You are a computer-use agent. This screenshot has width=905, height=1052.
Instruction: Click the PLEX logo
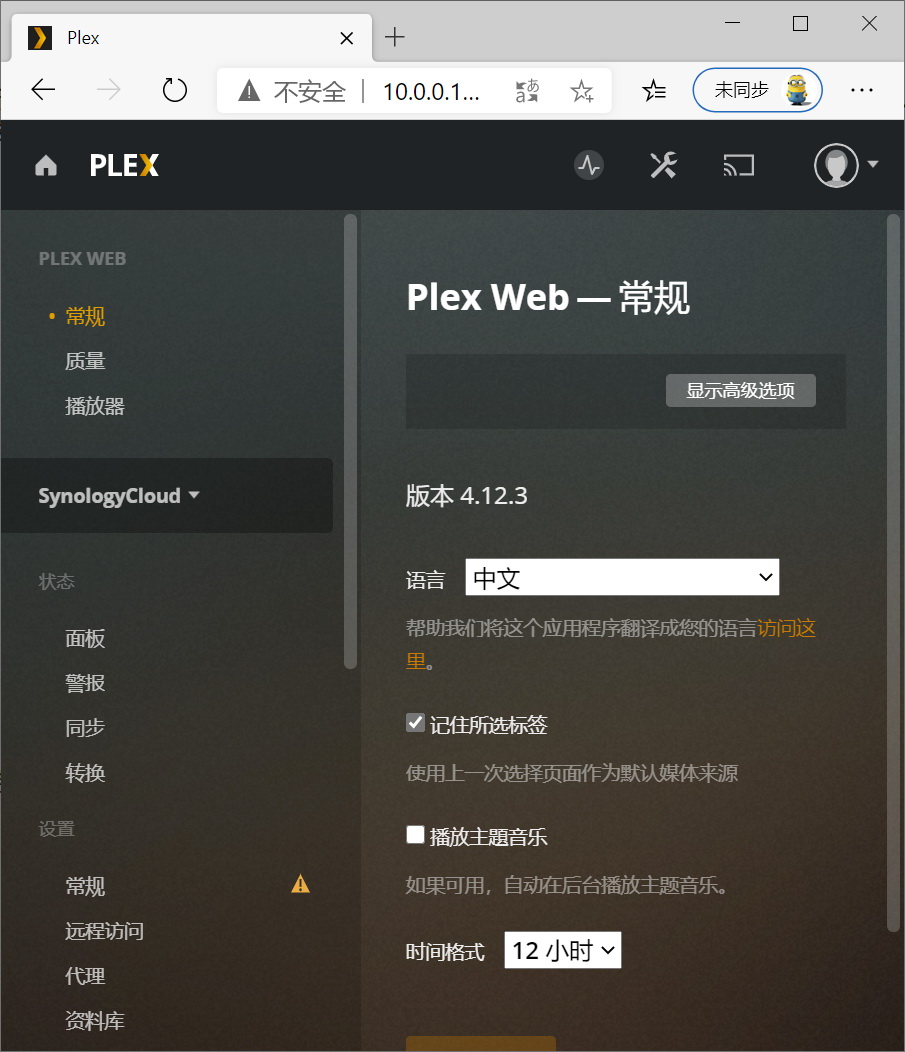[124, 166]
